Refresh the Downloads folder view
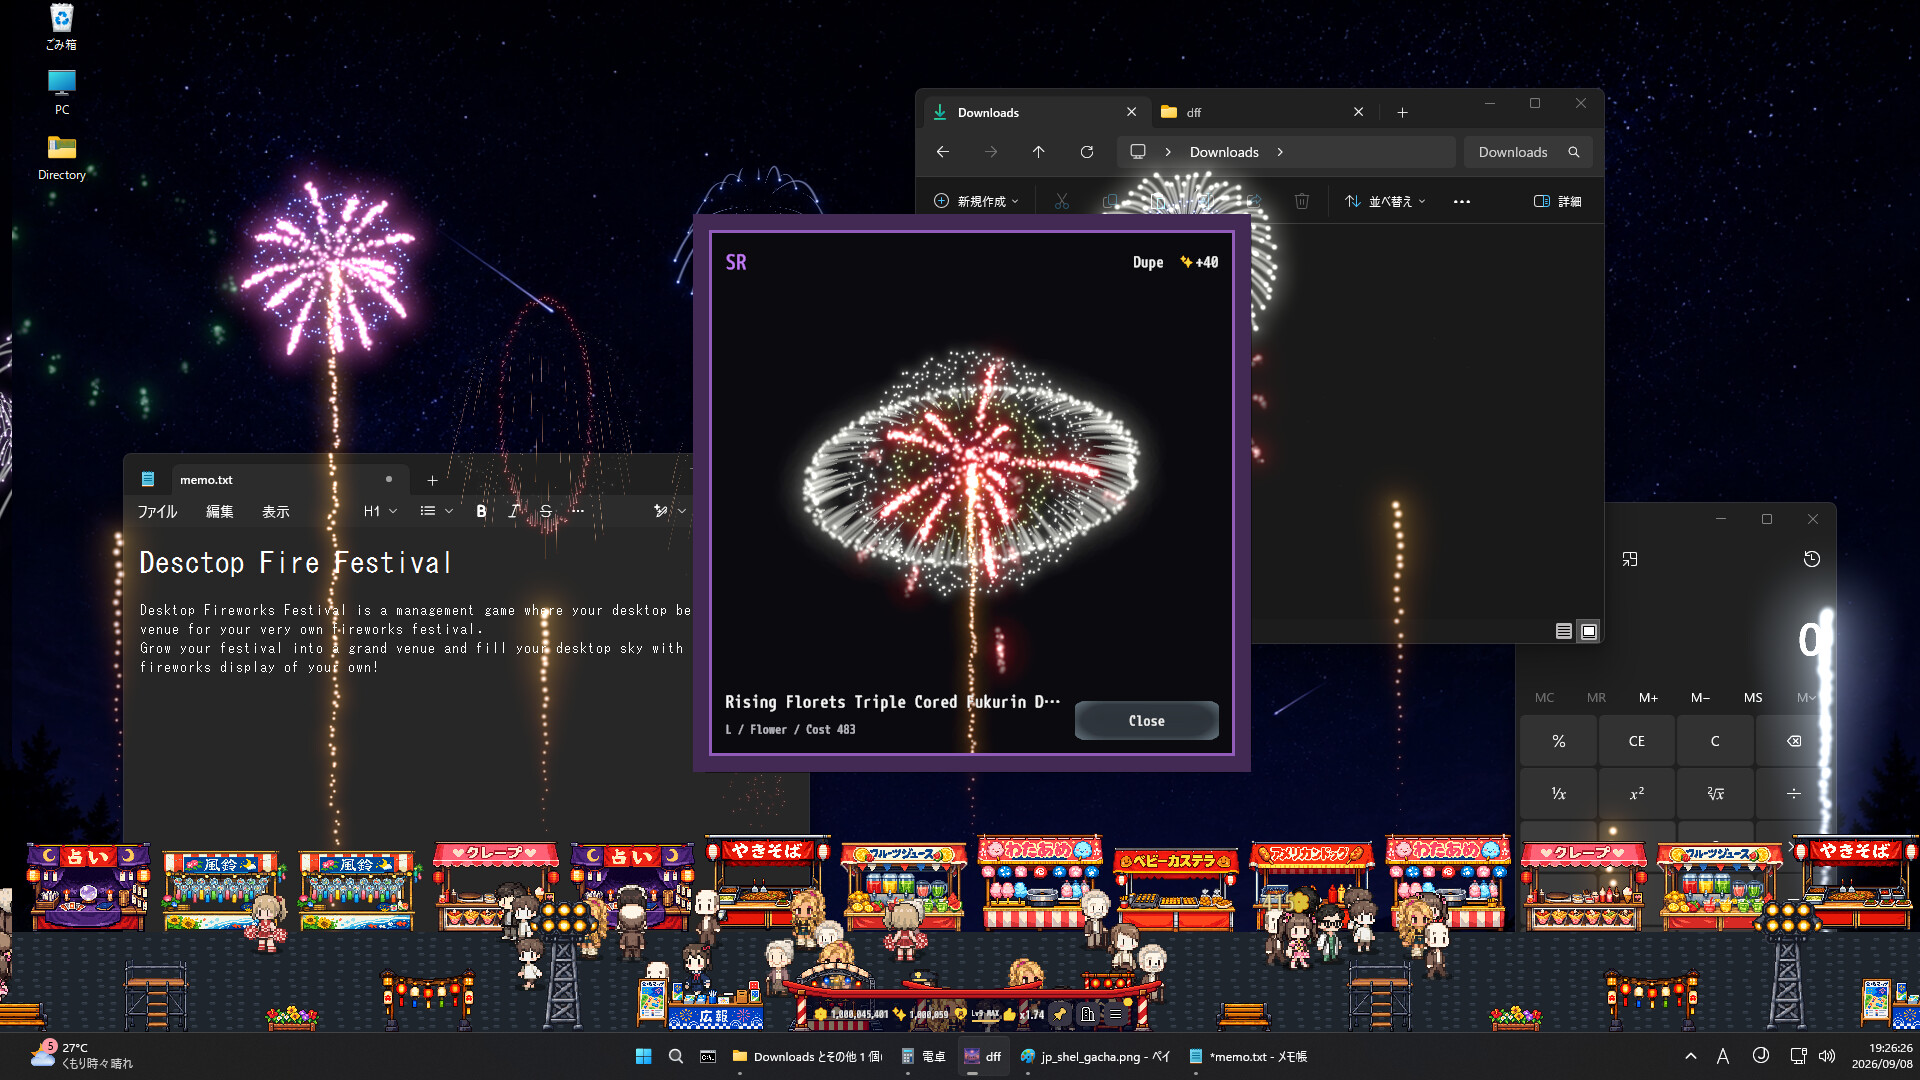The height and width of the screenshot is (1080, 1920). [1087, 152]
